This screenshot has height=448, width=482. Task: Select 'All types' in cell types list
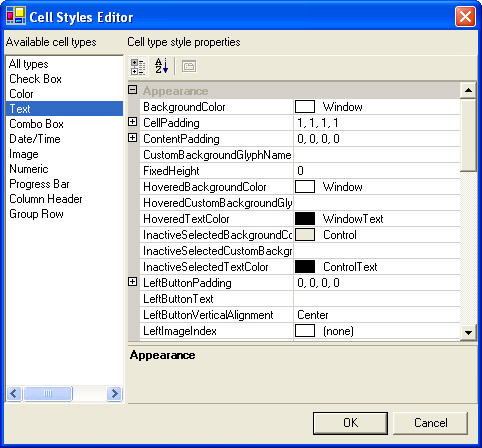[x=64, y=64]
